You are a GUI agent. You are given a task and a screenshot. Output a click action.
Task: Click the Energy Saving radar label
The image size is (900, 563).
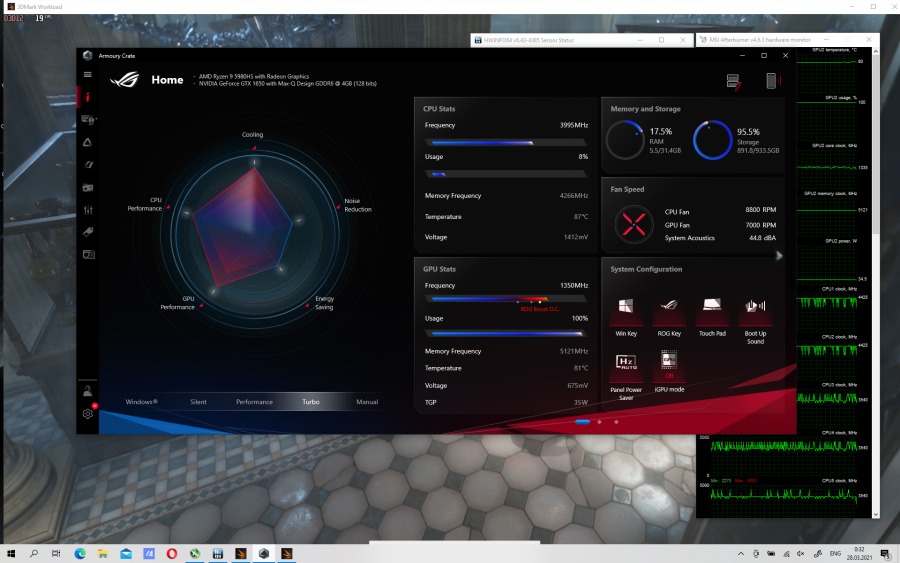tap(324, 302)
